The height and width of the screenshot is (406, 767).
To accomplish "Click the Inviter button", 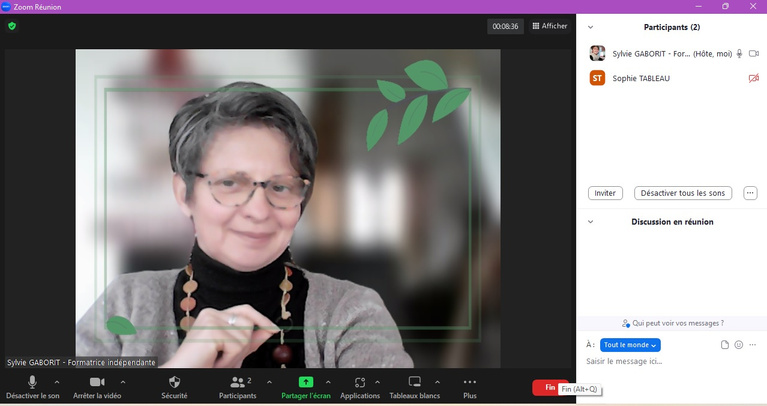I will click(605, 193).
